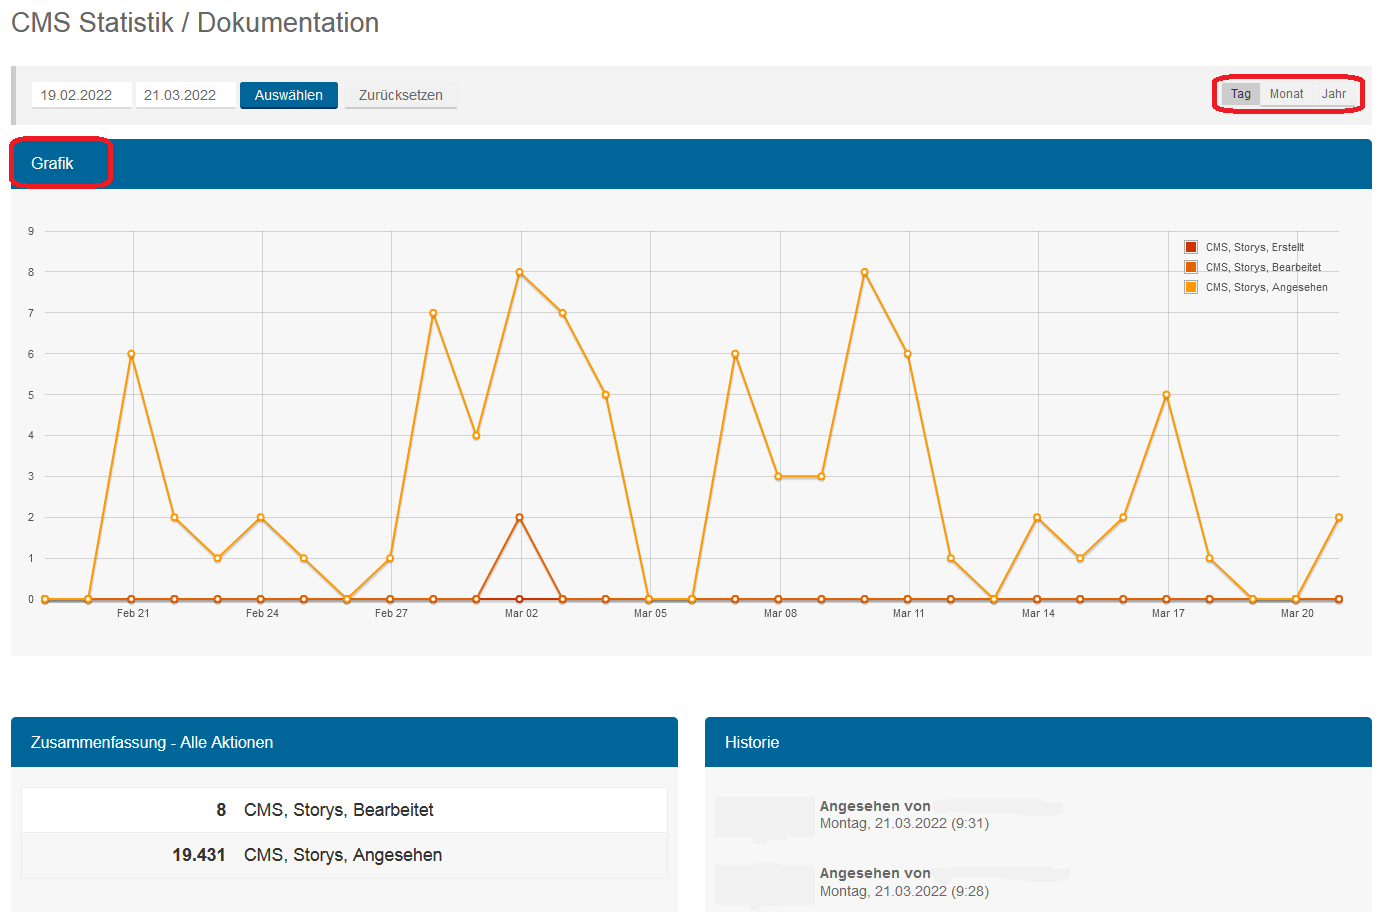Switch to Jahr view

pyautogui.click(x=1333, y=94)
